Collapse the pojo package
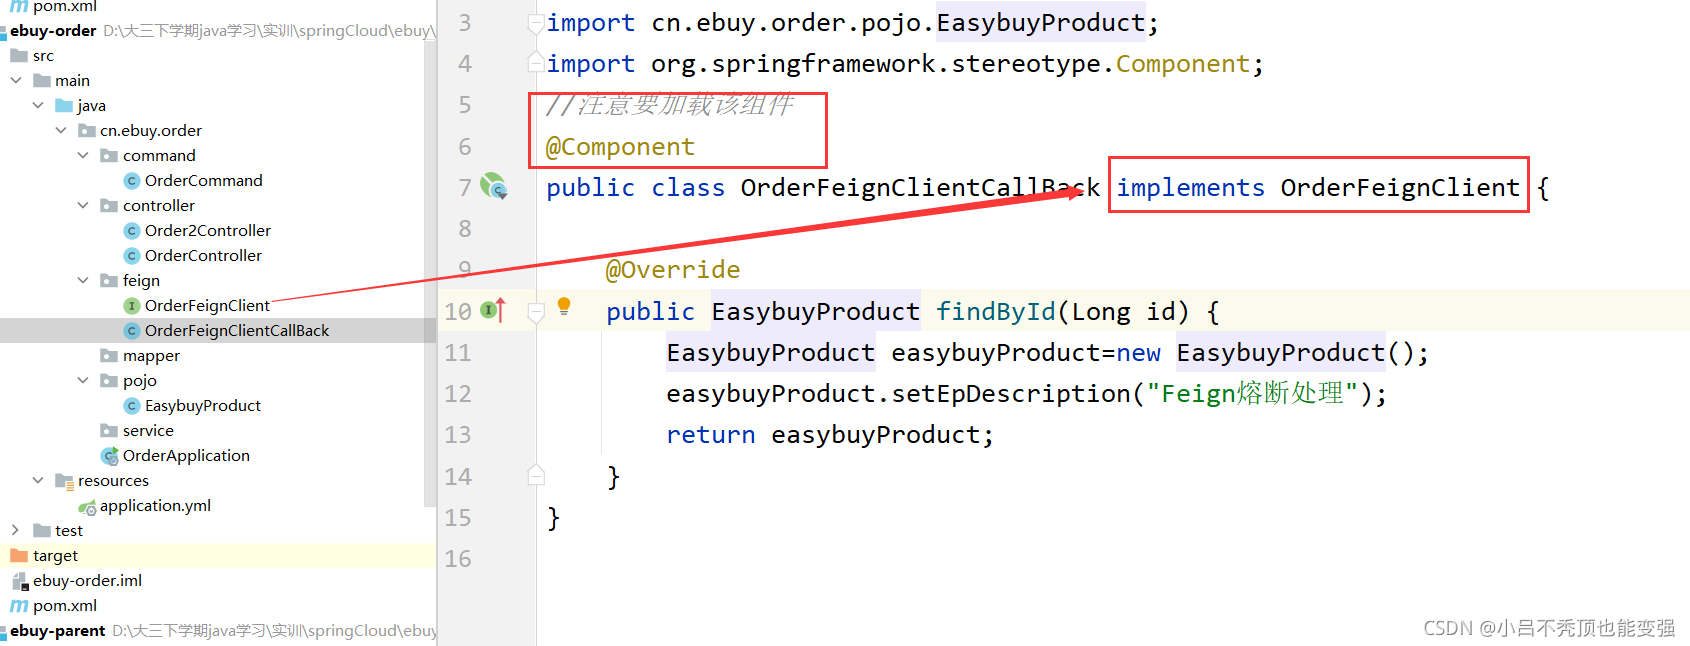The height and width of the screenshot is (646, 1690). tap(83, 380)
